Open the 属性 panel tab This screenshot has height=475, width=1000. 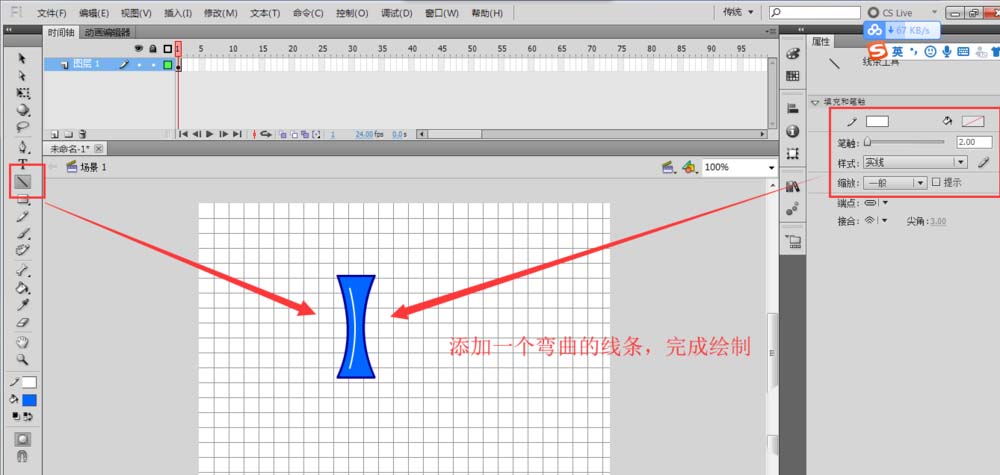(x=821, y=41)
